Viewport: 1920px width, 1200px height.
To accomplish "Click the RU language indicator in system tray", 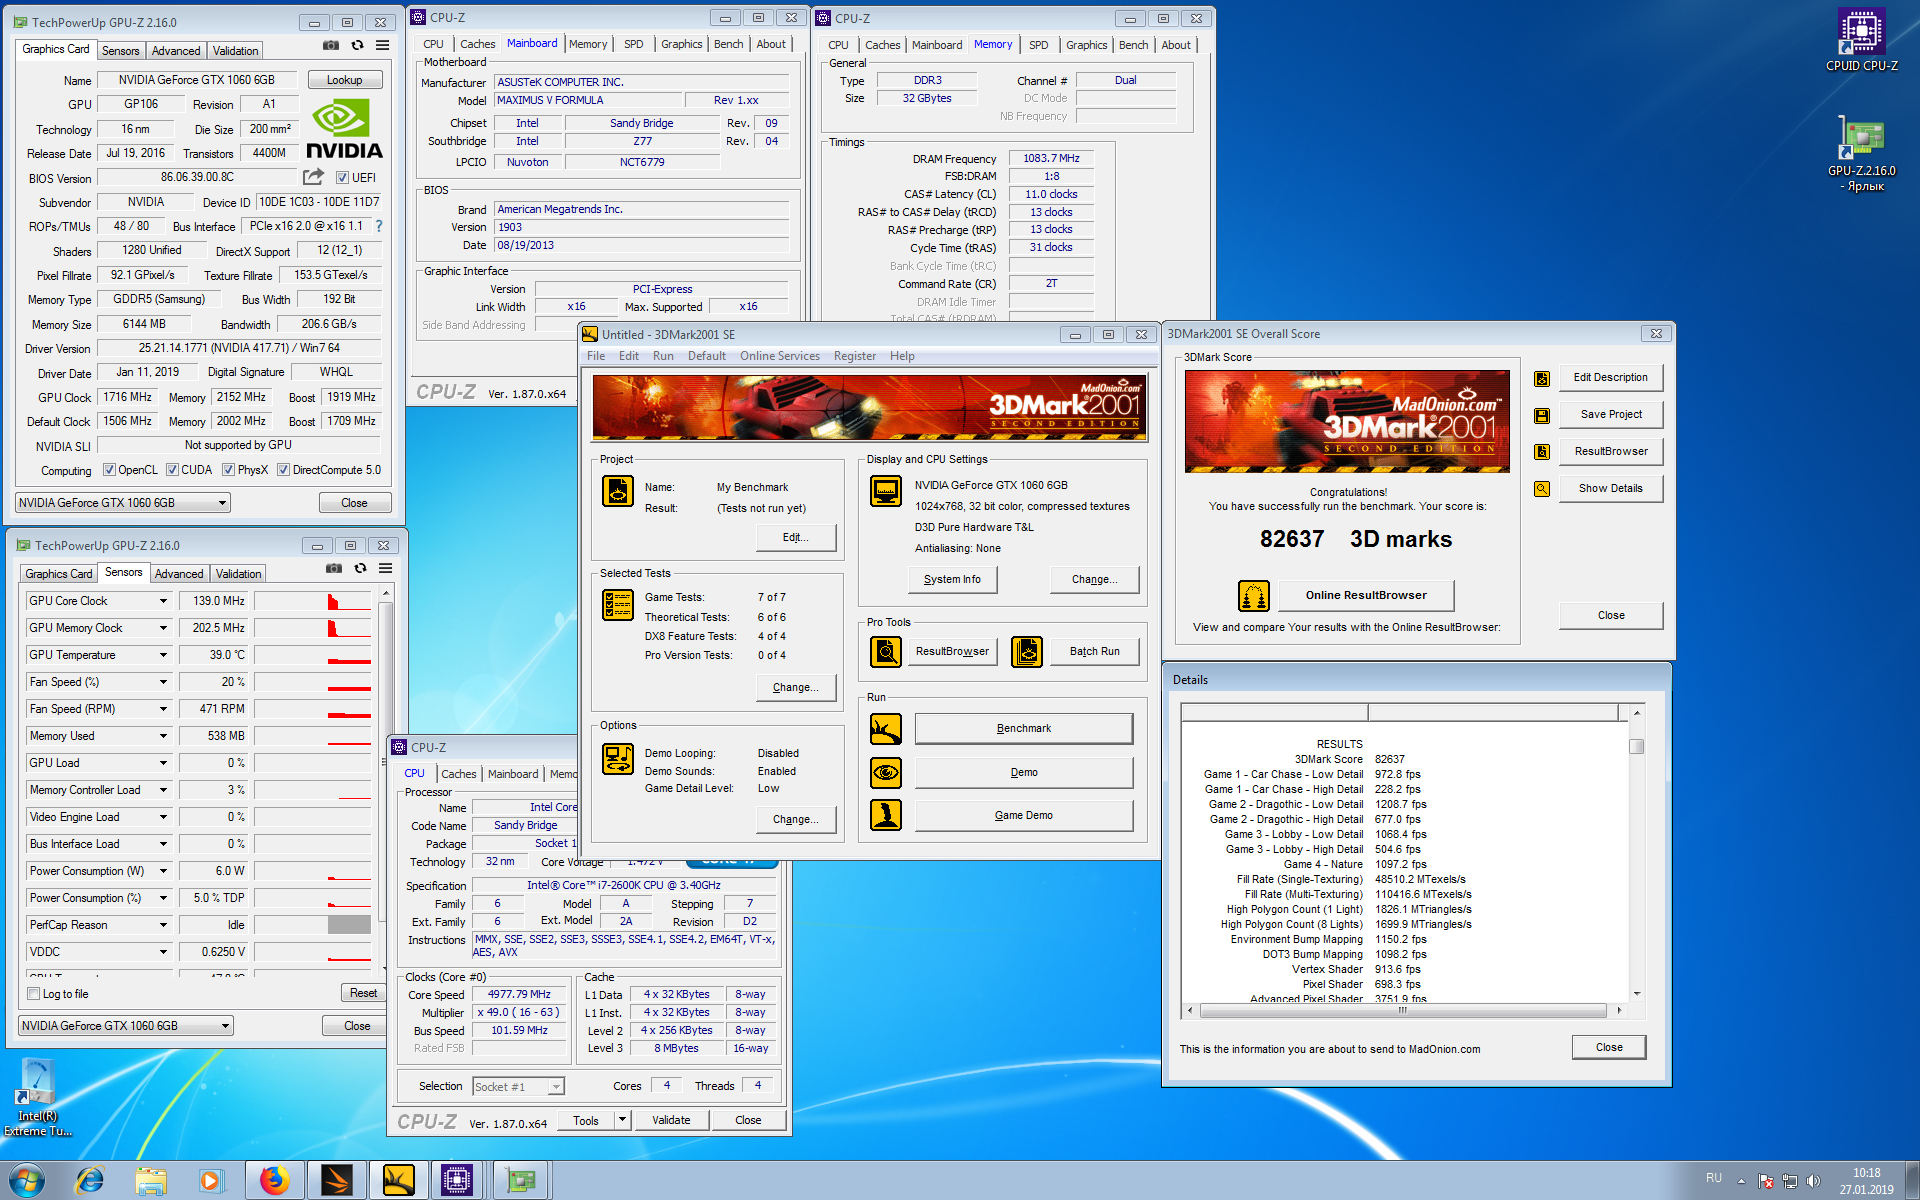I will click(x=1714, y=1178).
